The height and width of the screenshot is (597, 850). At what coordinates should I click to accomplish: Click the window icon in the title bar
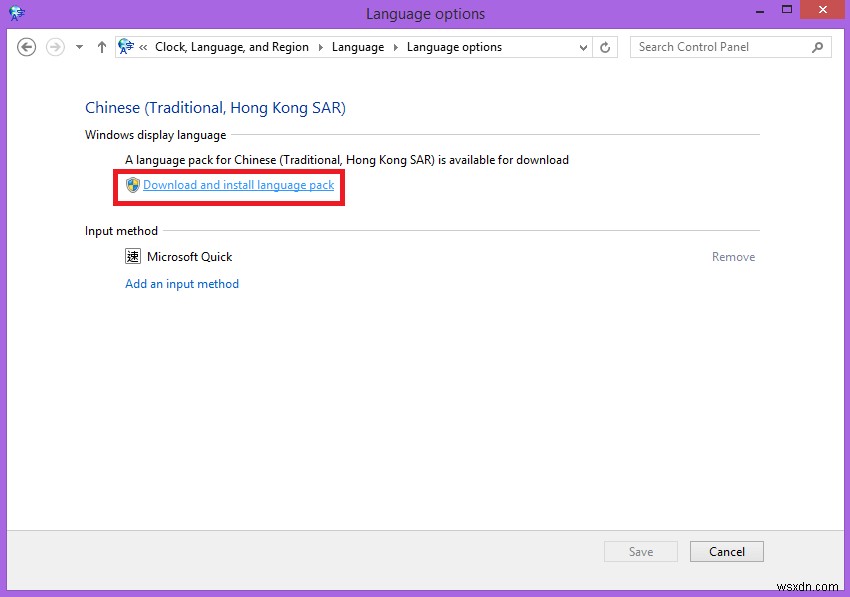pos(15,13)
